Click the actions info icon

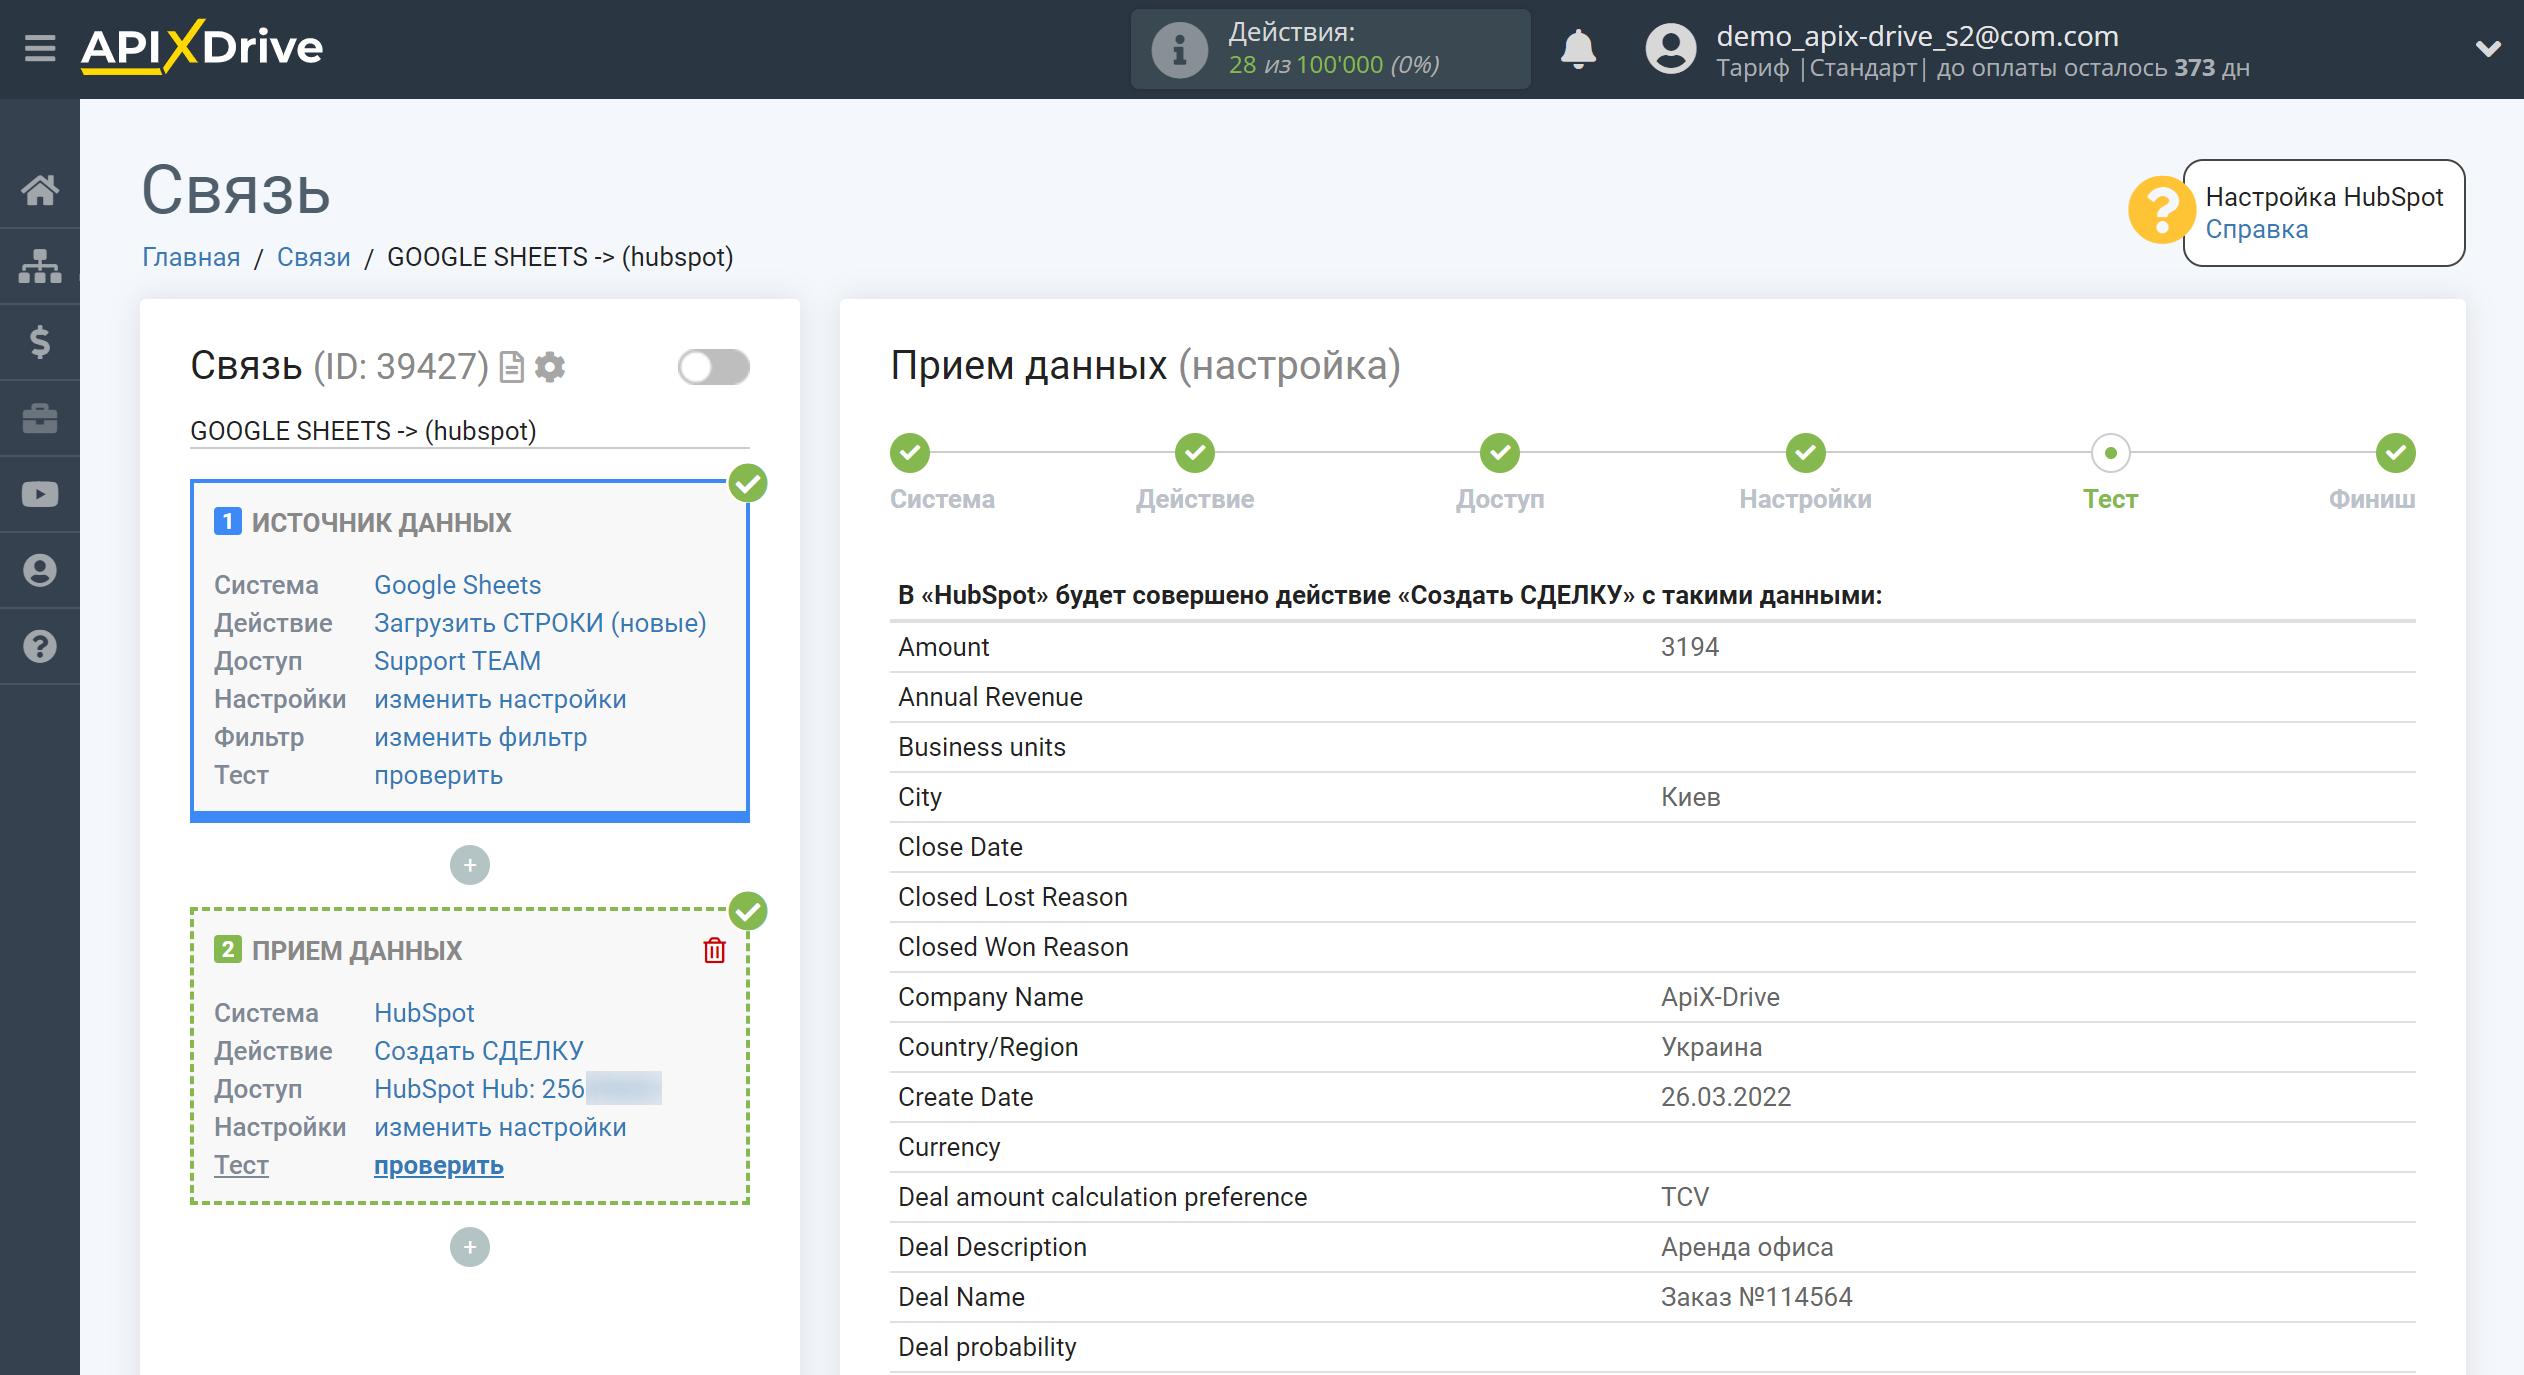[x=1180, y=49]
